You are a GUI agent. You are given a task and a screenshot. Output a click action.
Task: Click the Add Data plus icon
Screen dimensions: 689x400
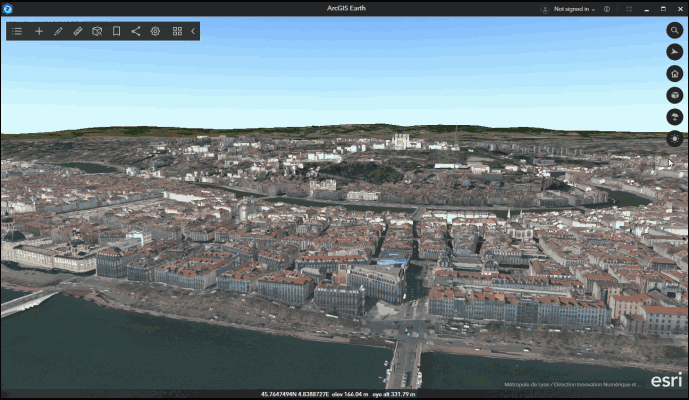pyautogui.click(x=39, y=31)
